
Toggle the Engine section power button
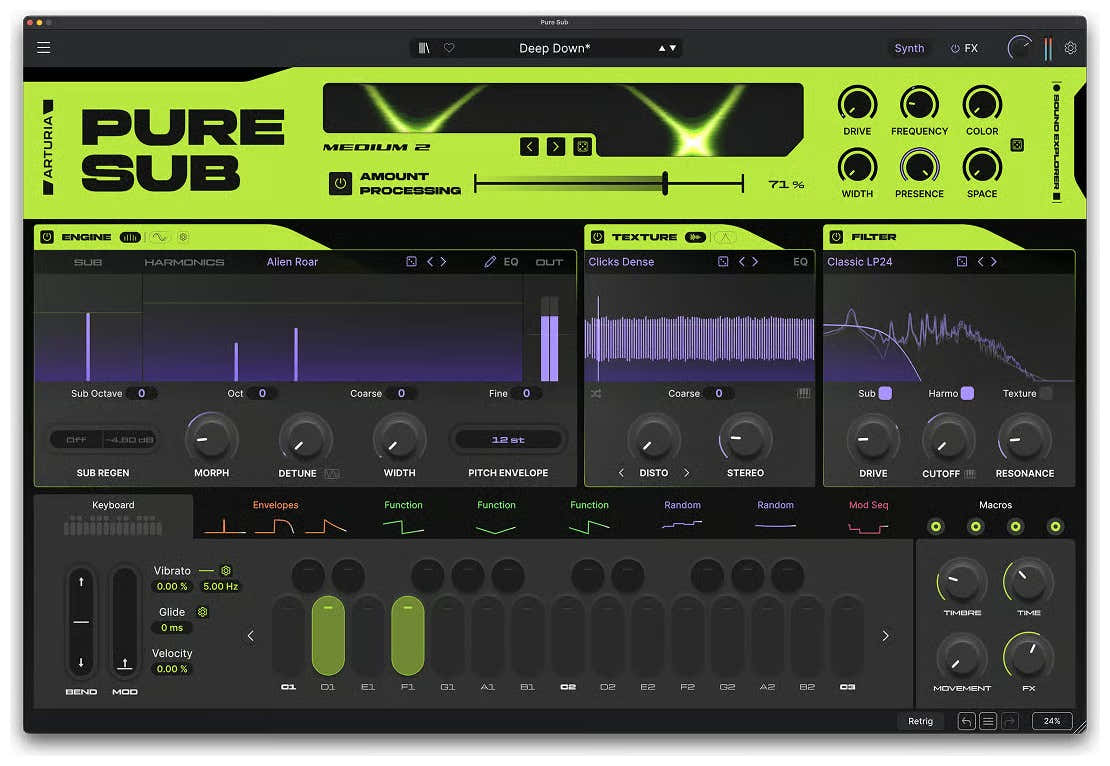(x=47, y=237)
